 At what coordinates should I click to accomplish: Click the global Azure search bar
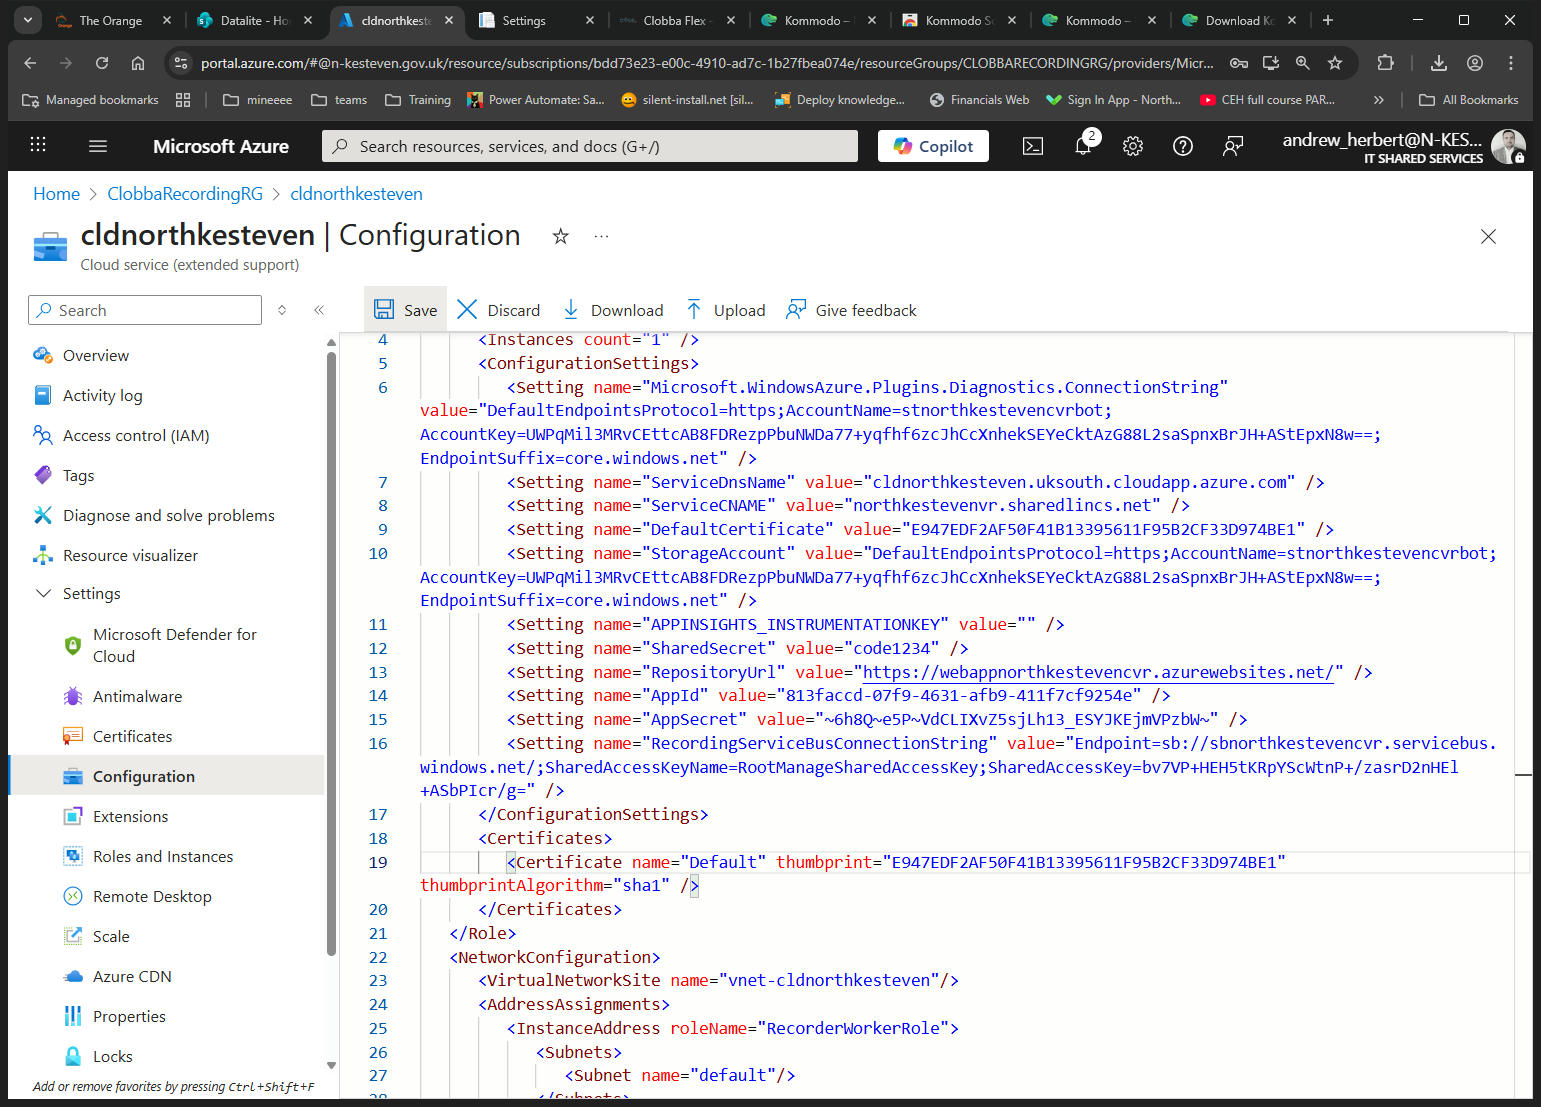[x=590, y=146]
